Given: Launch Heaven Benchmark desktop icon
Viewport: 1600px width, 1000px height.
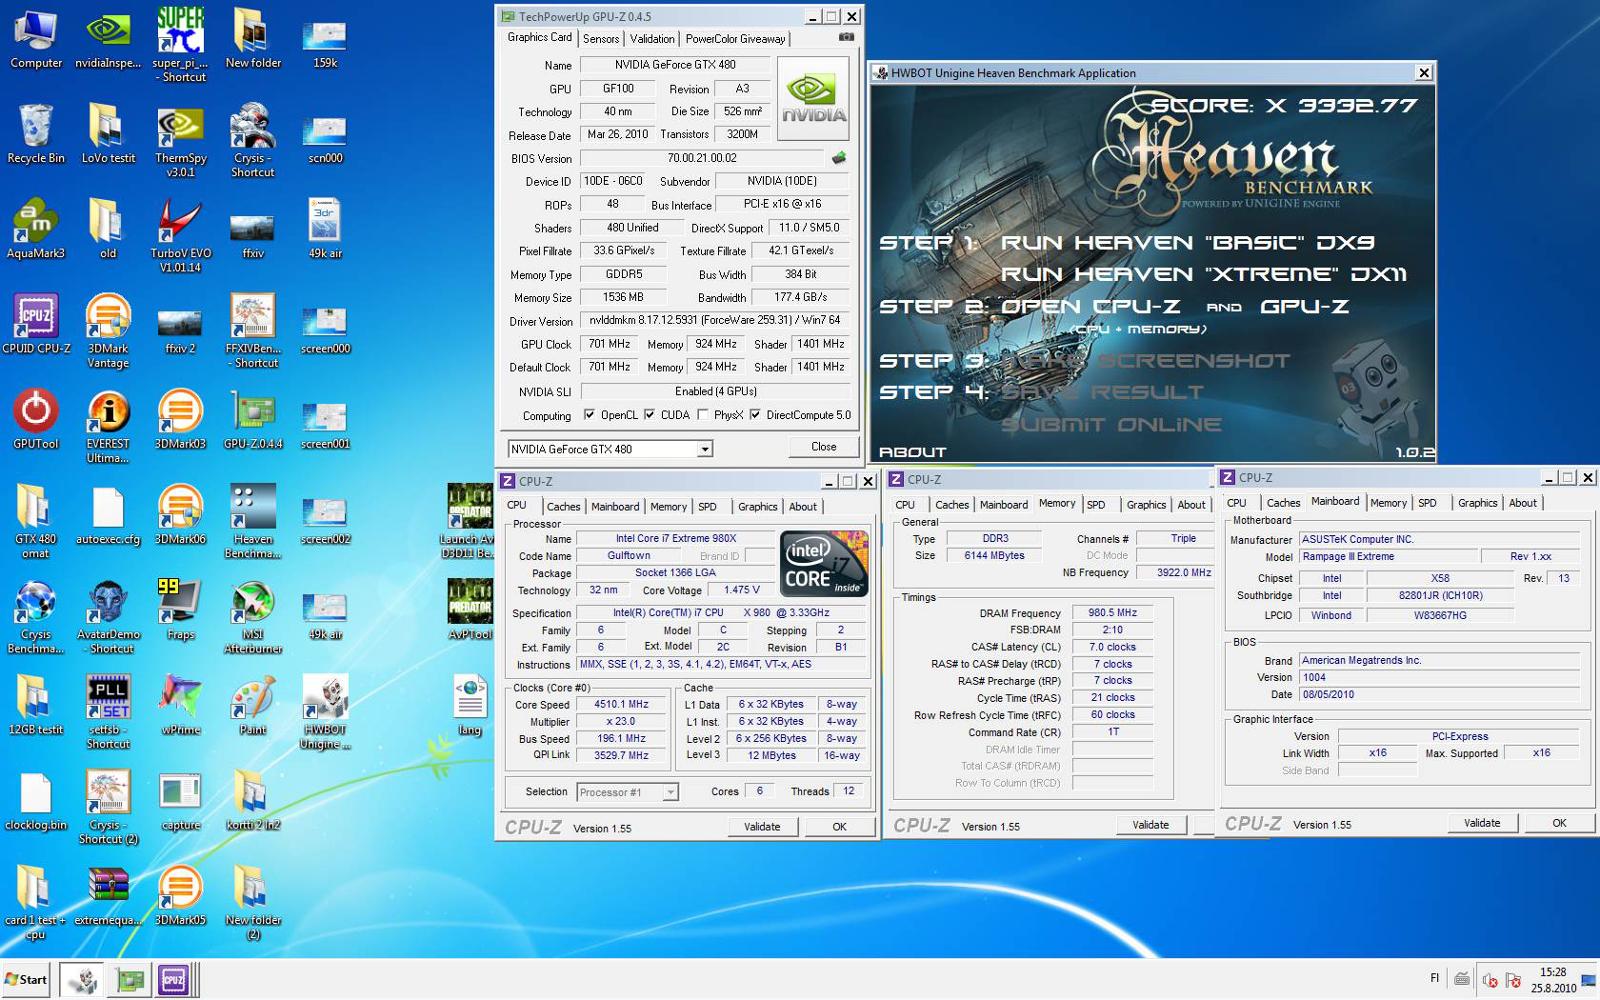Looking at the screenshot, I should pyautogui.click(x=253, y=520).
